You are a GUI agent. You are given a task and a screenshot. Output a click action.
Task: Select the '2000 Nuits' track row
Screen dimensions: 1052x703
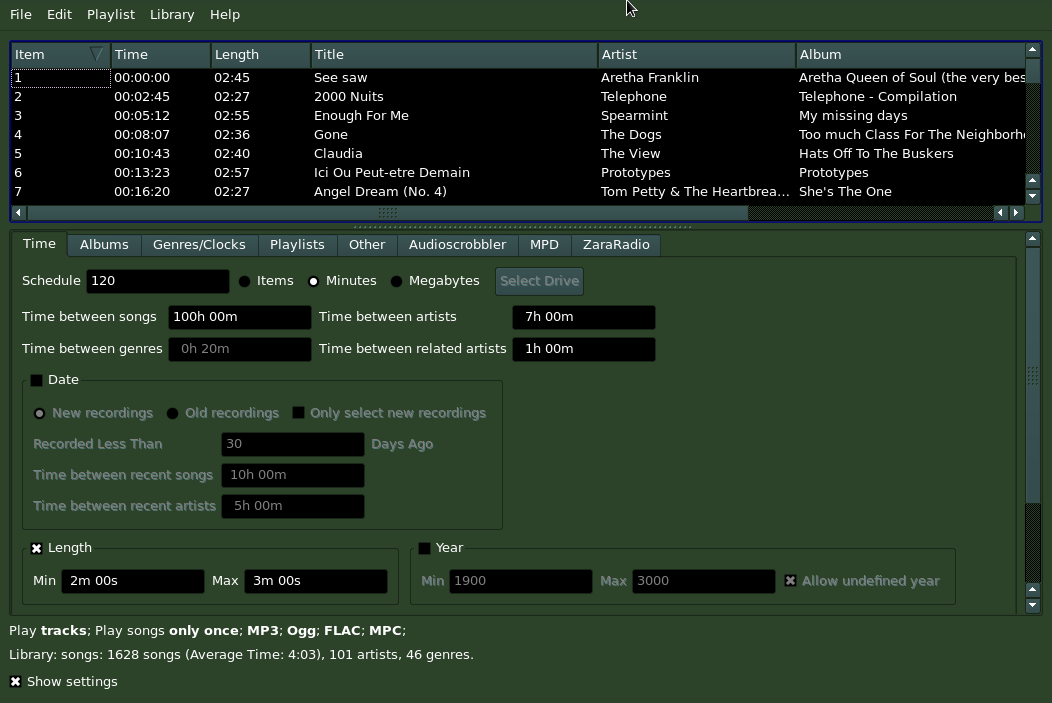tap(518, 97)
